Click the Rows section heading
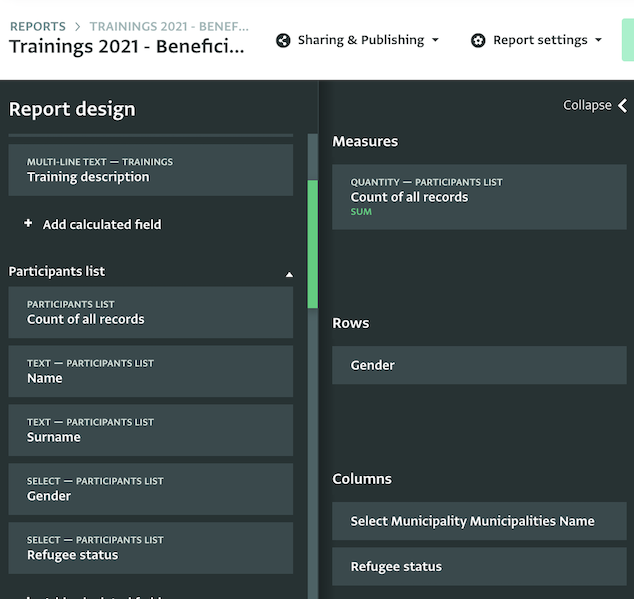The width and height of the screenshot is (634, 599). click(351, 323)
